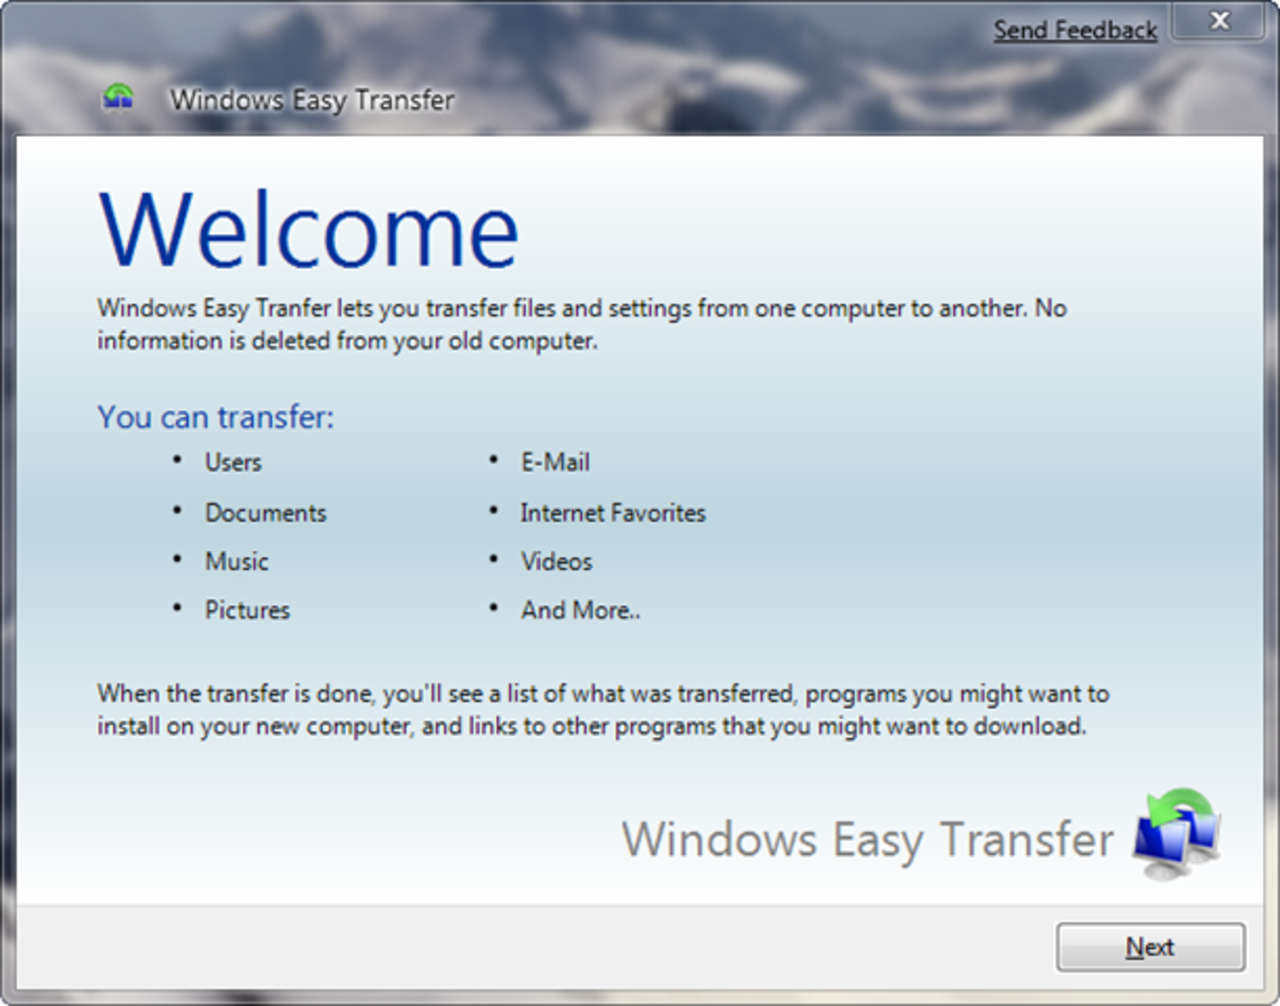
Task: Close the Windows Easy Transfer window
Action: (1219, 20)
